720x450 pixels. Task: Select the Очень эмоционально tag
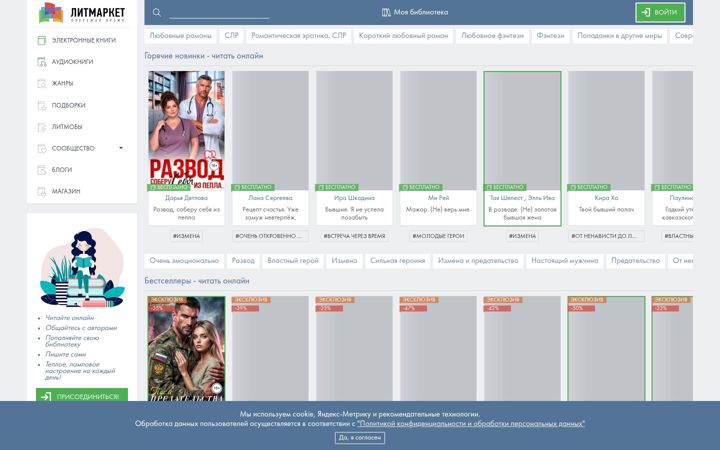point(184,261)
